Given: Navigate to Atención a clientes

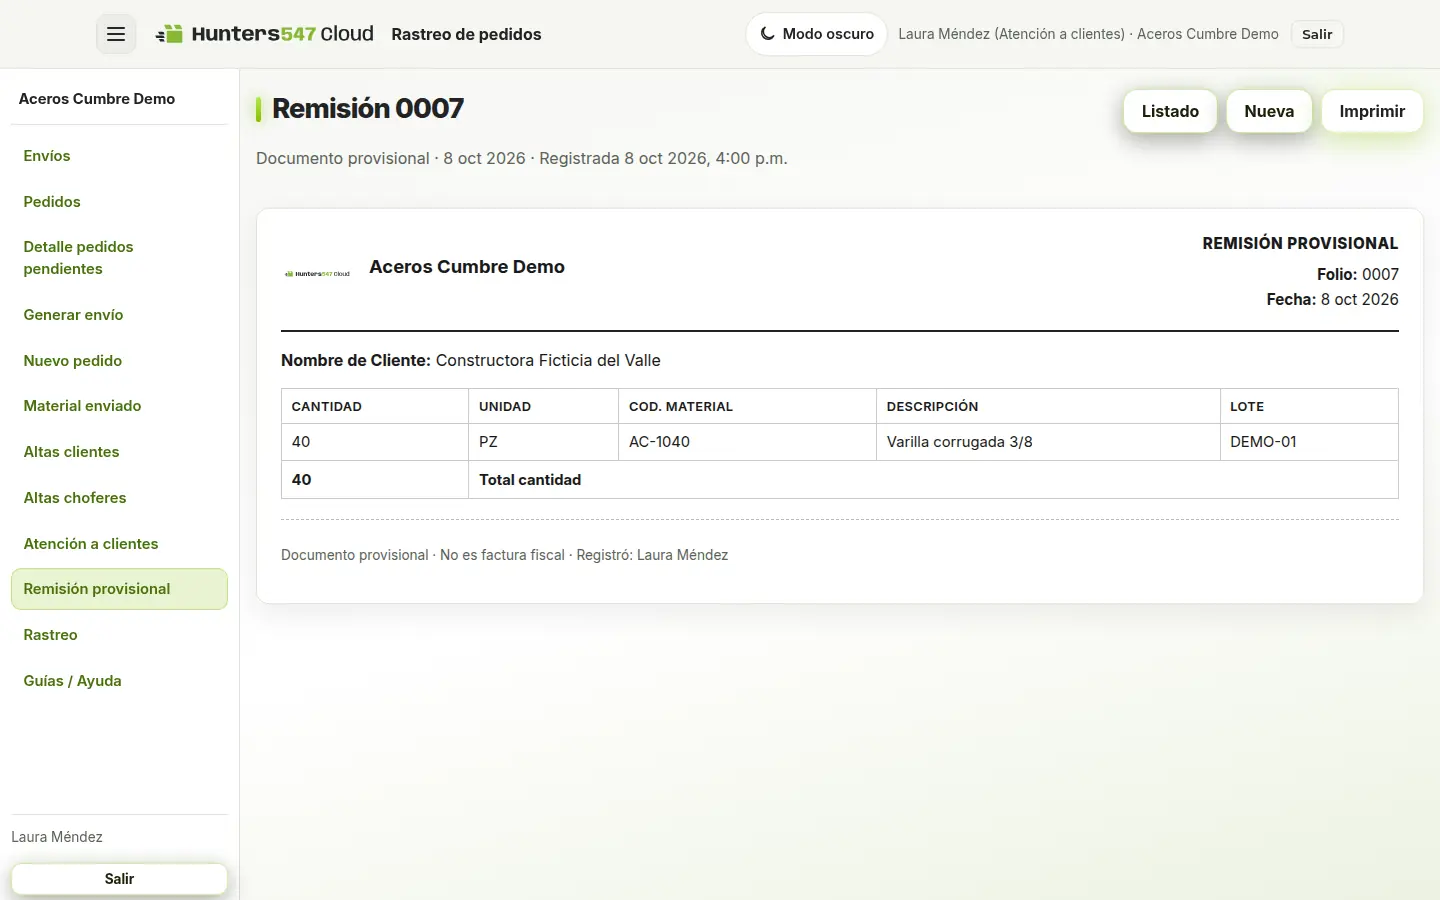Looking at the screenshot, I should point(119,544).
